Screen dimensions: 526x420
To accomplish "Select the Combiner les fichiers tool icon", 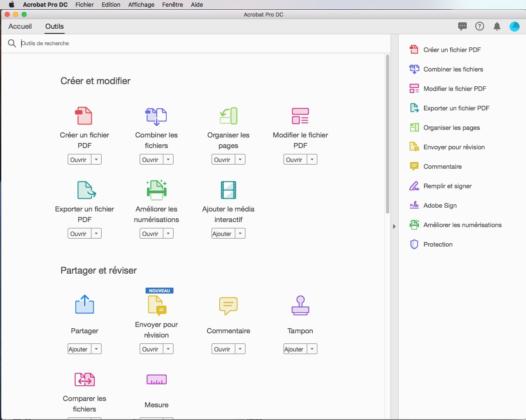I will click(156, 116).
